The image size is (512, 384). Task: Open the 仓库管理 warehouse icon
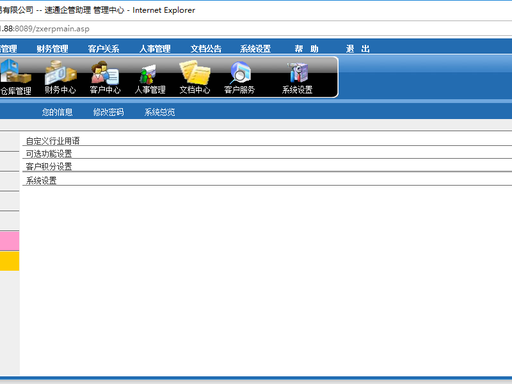(x=15, y=77)
